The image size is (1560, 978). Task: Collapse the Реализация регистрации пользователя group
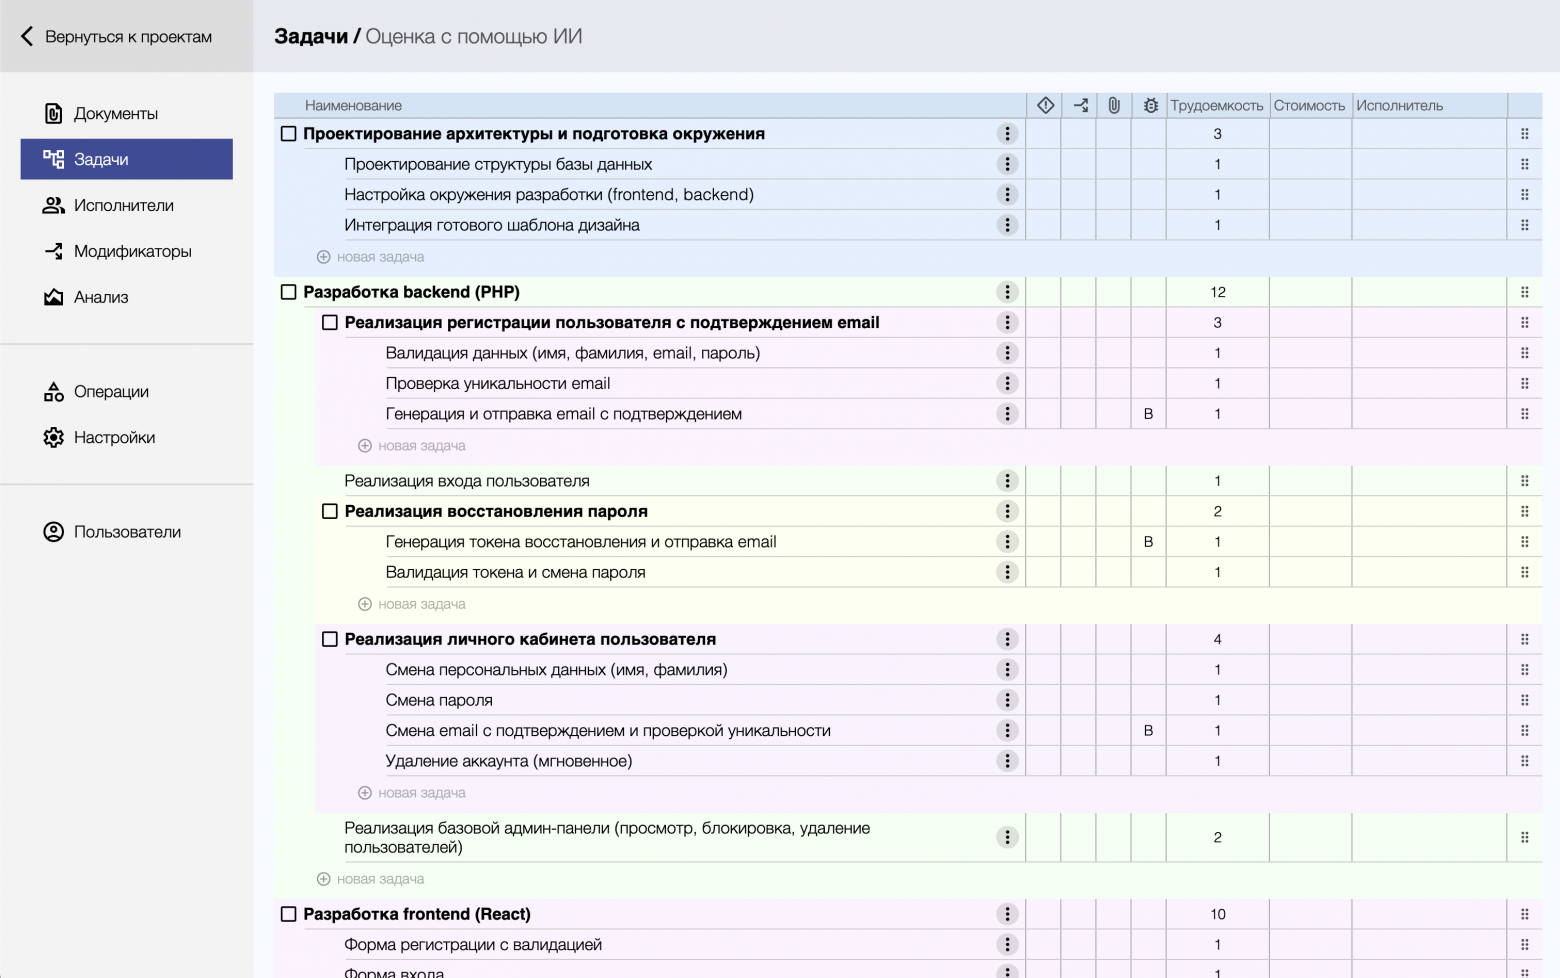(x=330, y=323)
